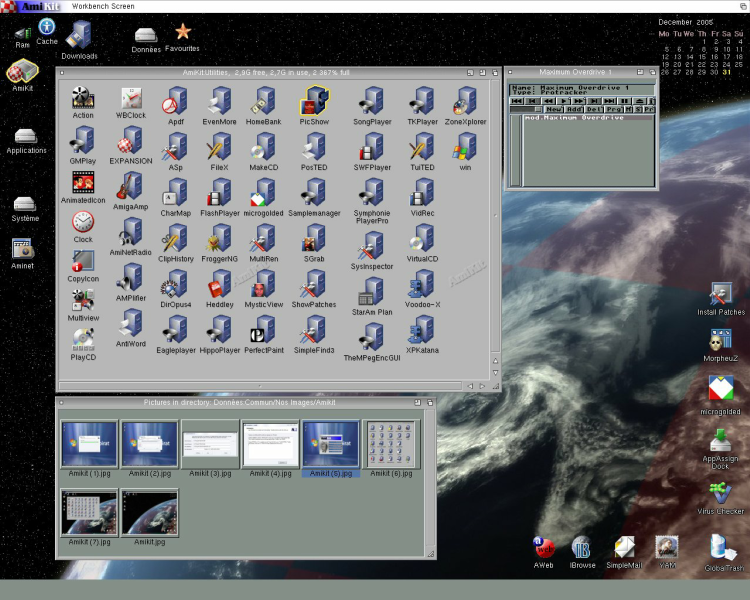The width and height of the screenshot is (750, 600).
Task: Click the New playlist button in the player
Action: (x=554, y=109)
